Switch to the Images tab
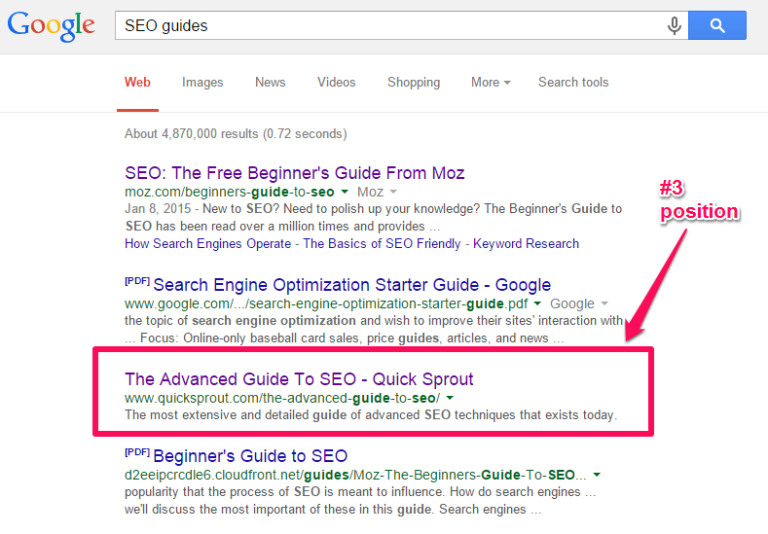The width and height of the screenshot is (768, 534). coord(202,82)
